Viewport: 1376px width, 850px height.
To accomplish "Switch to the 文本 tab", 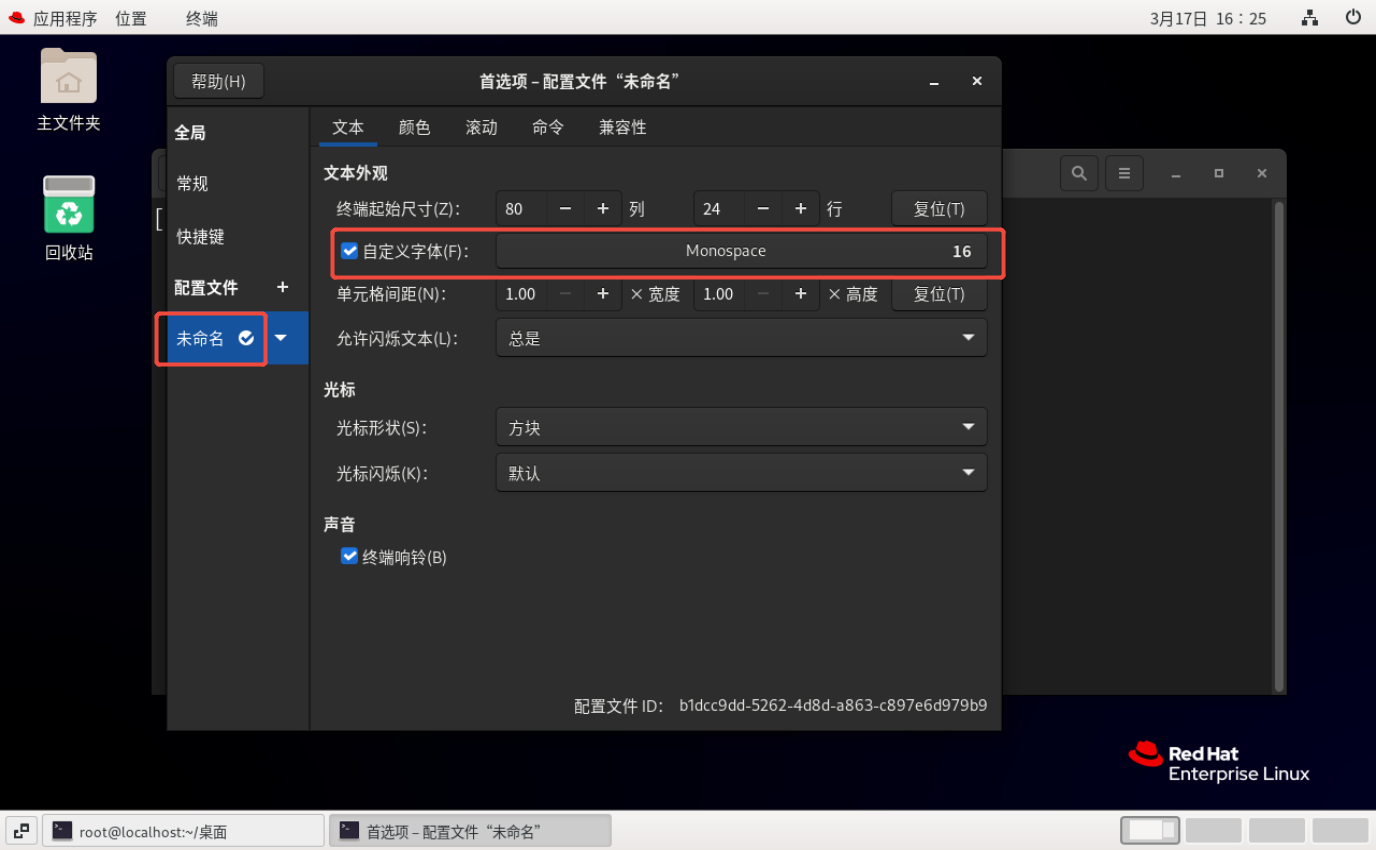I will point(348,127).
